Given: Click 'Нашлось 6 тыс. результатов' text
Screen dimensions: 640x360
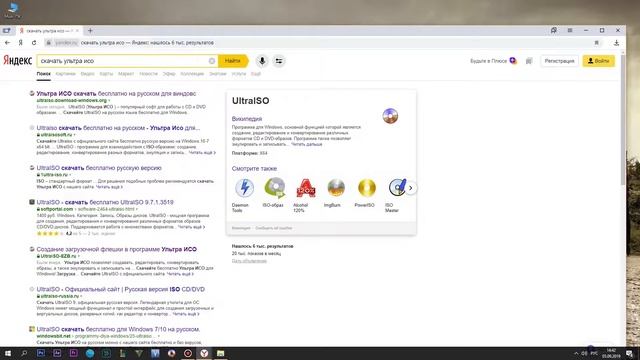Looking at the screenshot, I should (x=262, y=246).
